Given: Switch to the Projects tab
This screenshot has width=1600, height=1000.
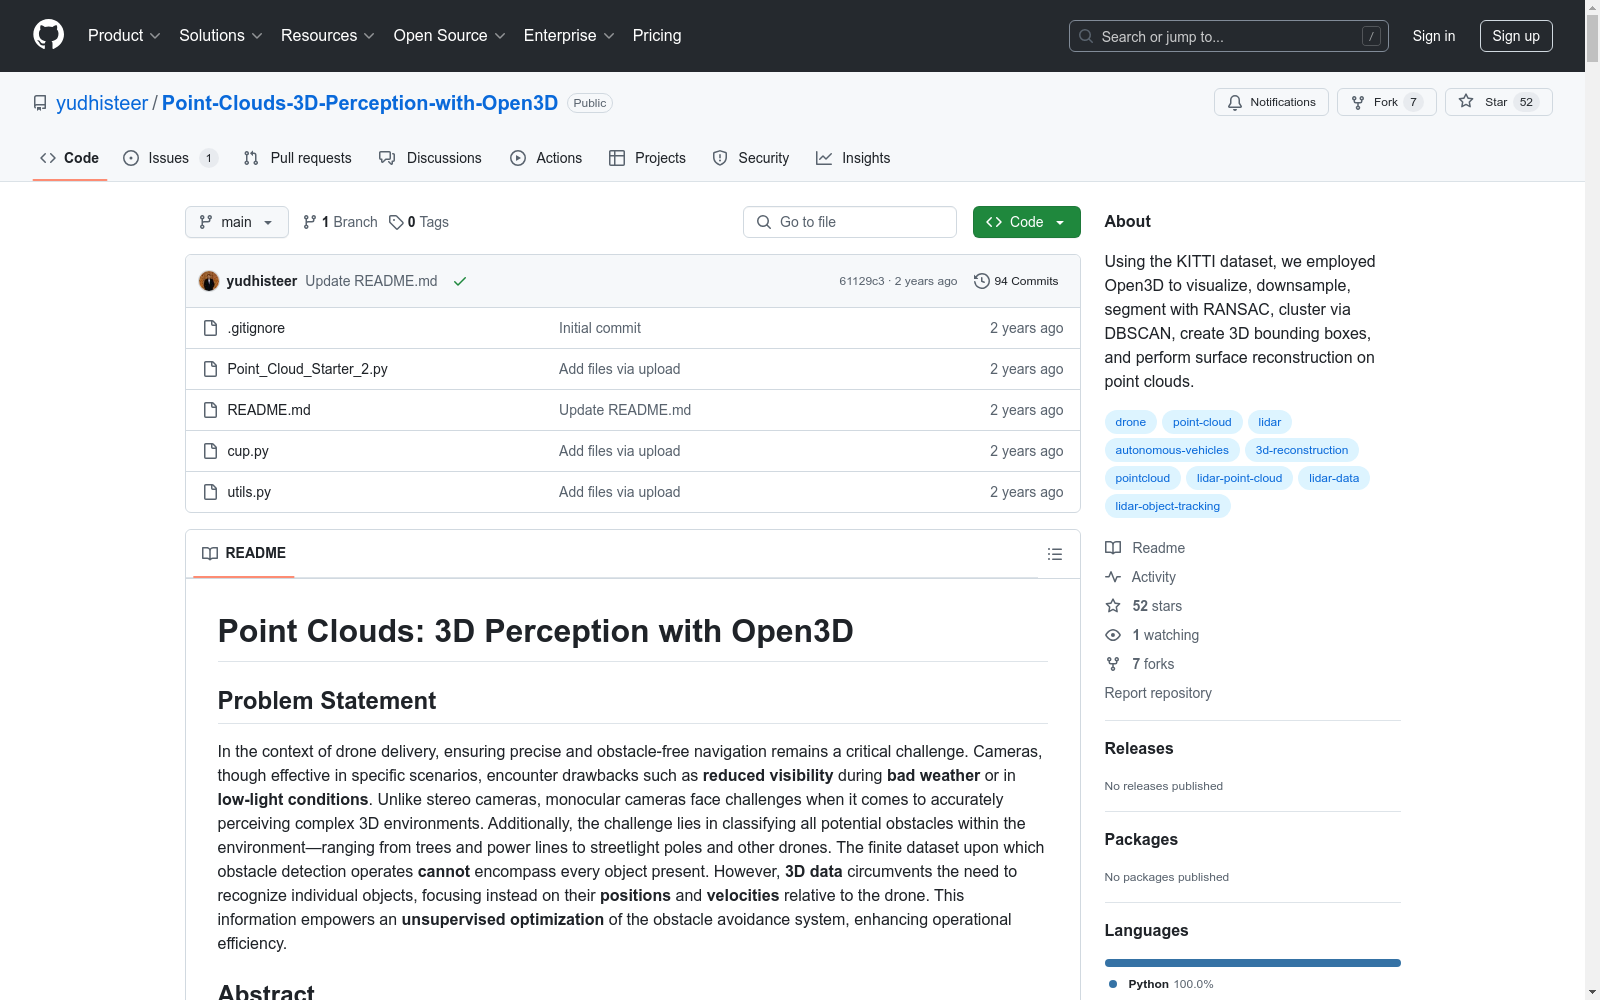Looking at the screenshot, I should pos(647,158).
